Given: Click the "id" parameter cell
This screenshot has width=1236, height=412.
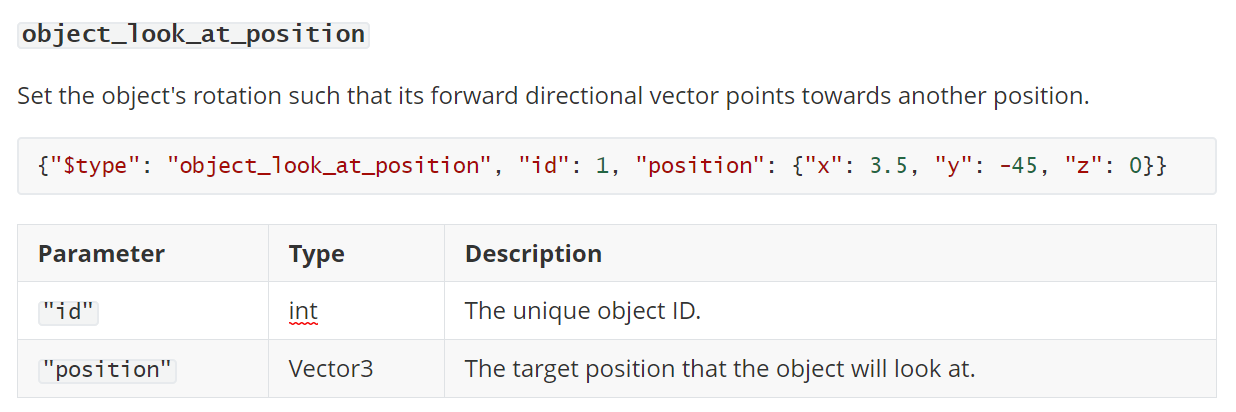Looking at the screenshot, I should click(x=68, y=311).
